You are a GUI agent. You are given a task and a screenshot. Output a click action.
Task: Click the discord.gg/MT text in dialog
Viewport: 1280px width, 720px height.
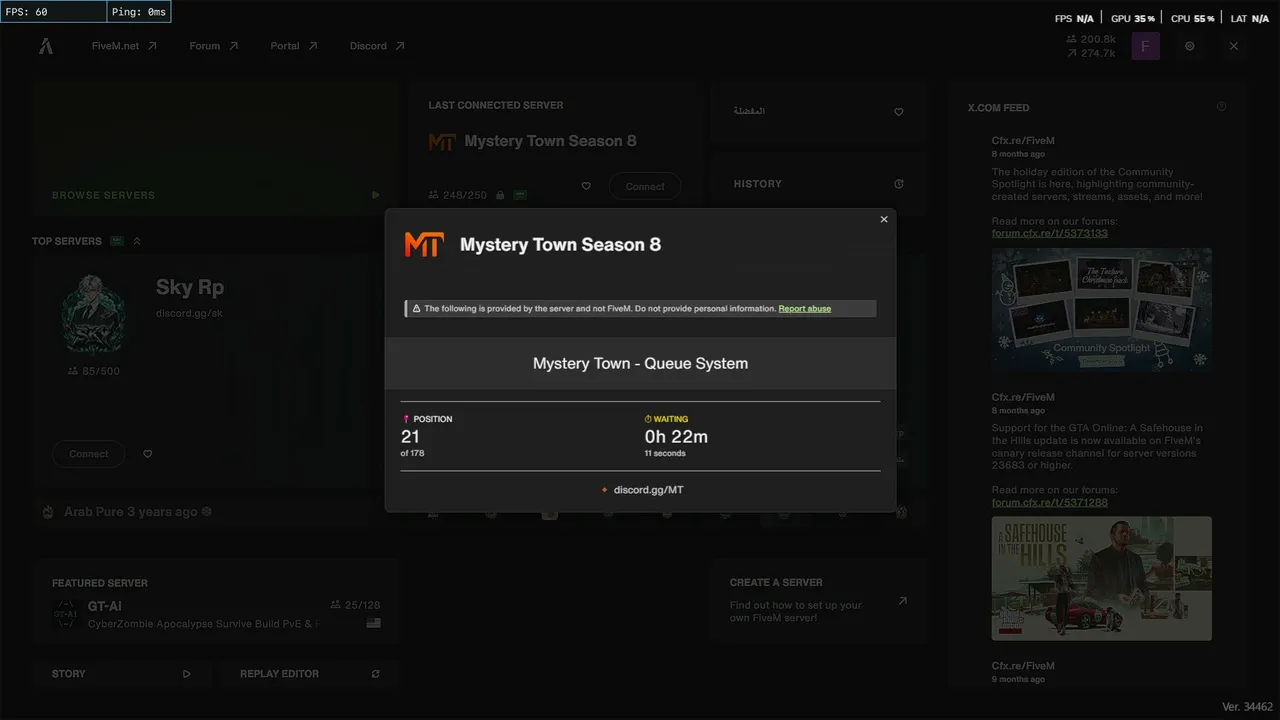(648, 490)
